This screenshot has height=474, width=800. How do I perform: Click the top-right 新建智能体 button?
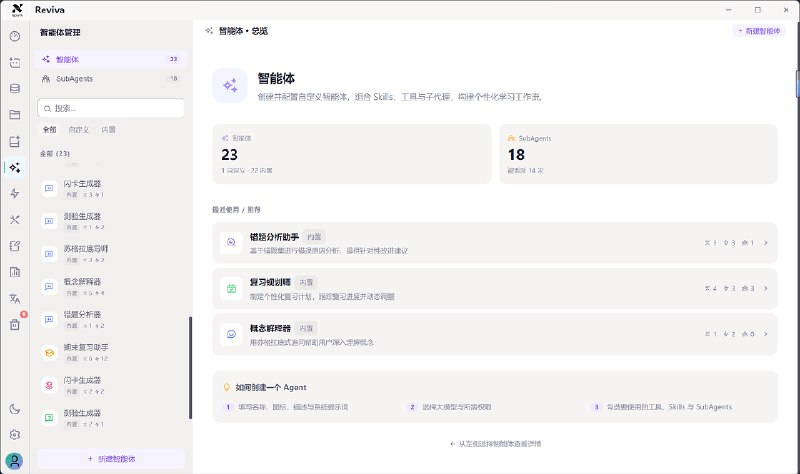click(x=759, y=31)
